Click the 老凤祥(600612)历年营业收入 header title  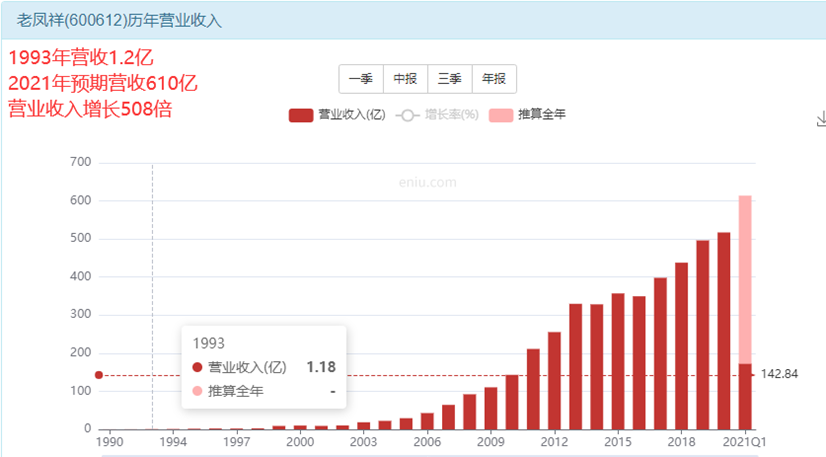pos(119,21)
